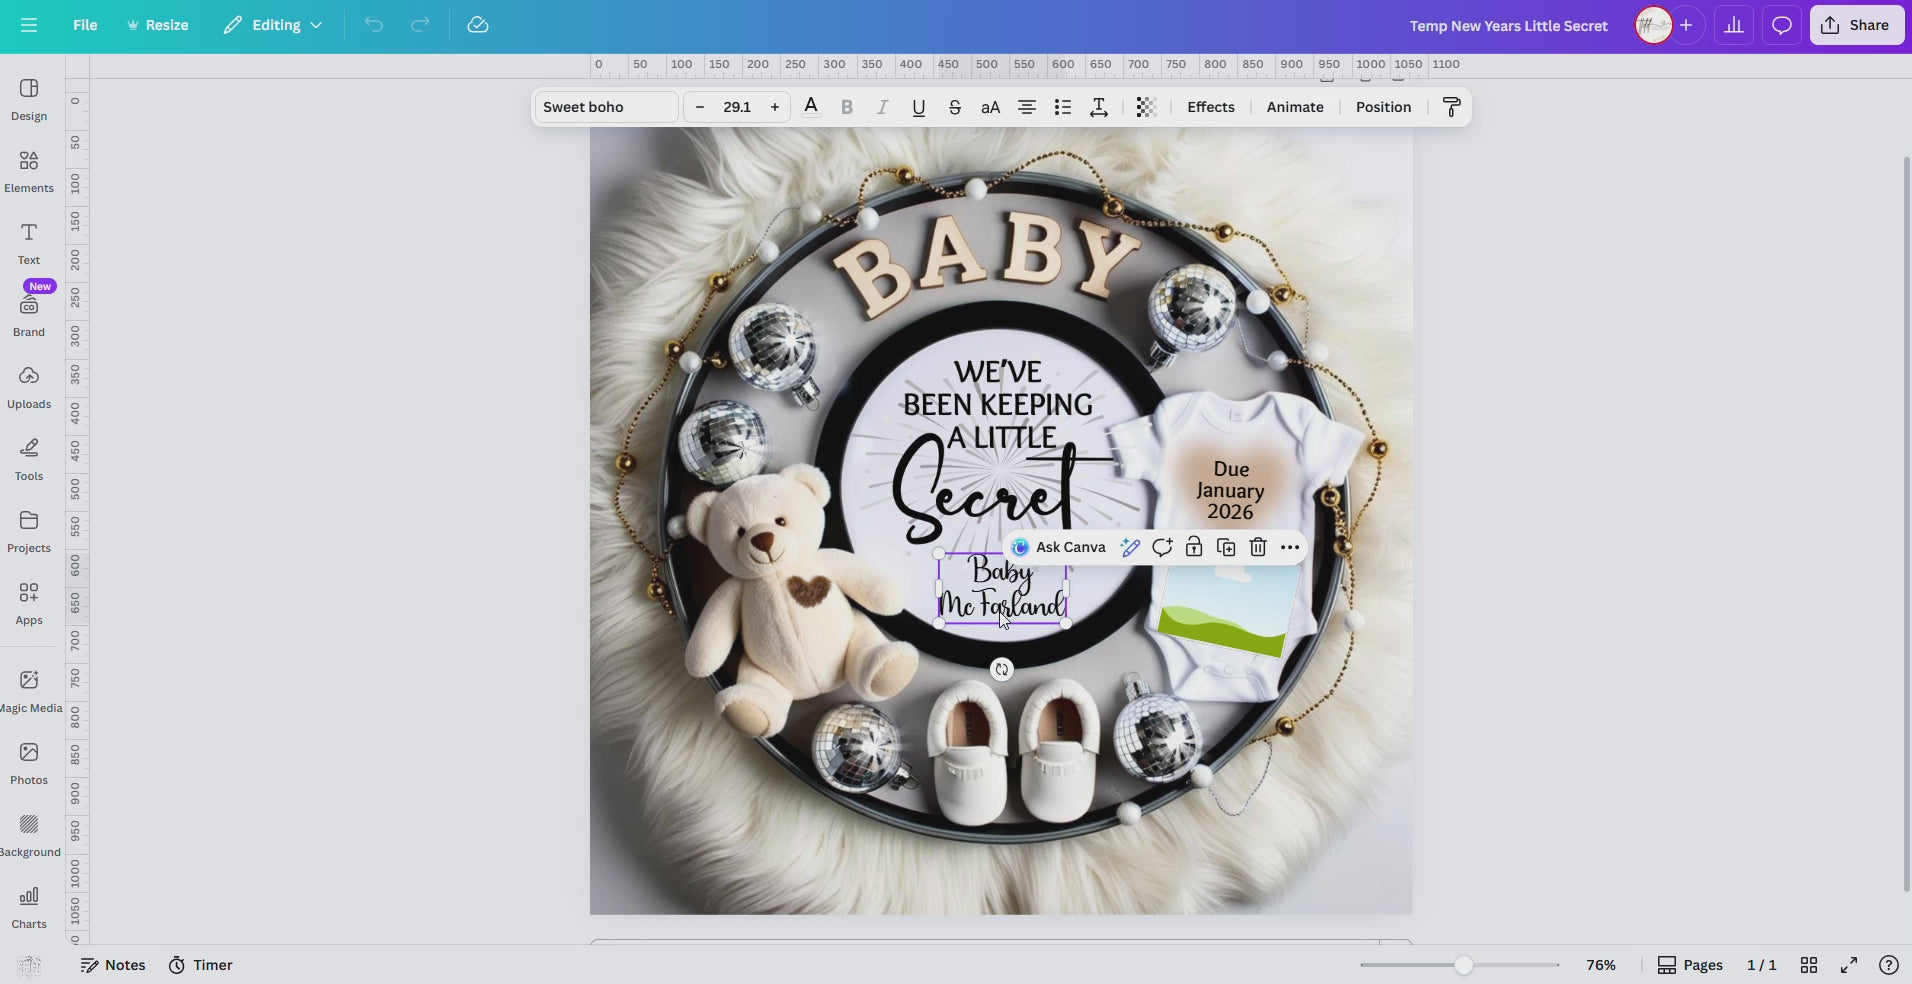The image size is (1912, 984).
Task: Duplicate the selected element
Action: point(1225,547)
